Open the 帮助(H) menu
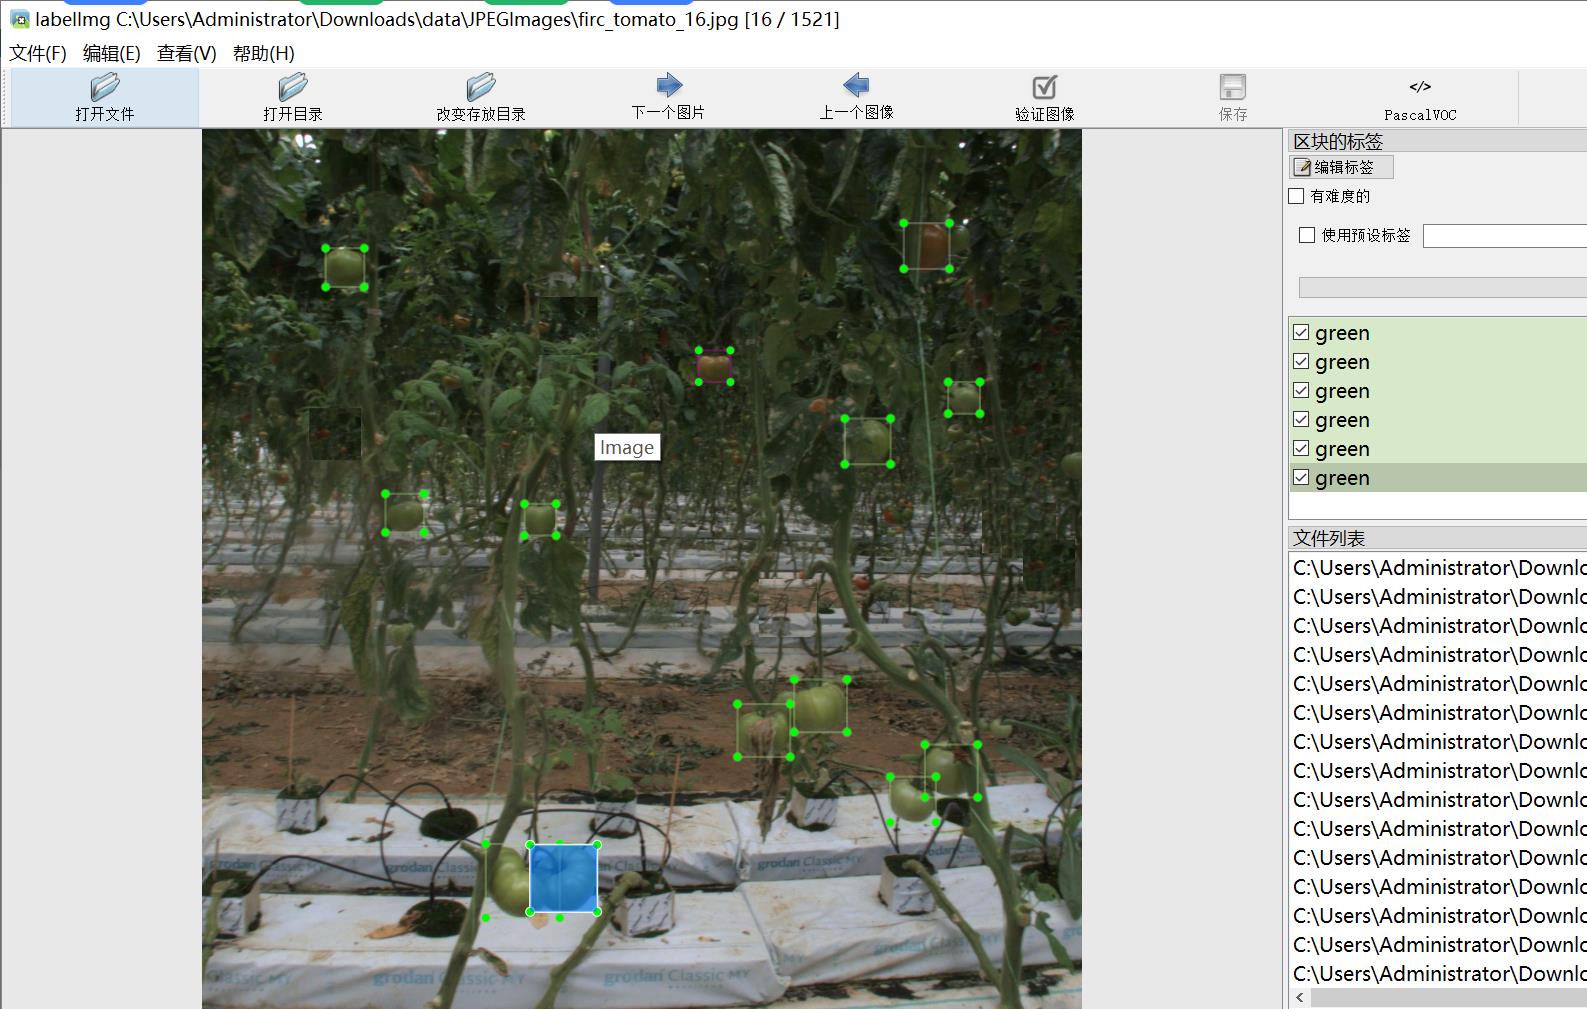Screen dimensions: 1587x1009 264,54
